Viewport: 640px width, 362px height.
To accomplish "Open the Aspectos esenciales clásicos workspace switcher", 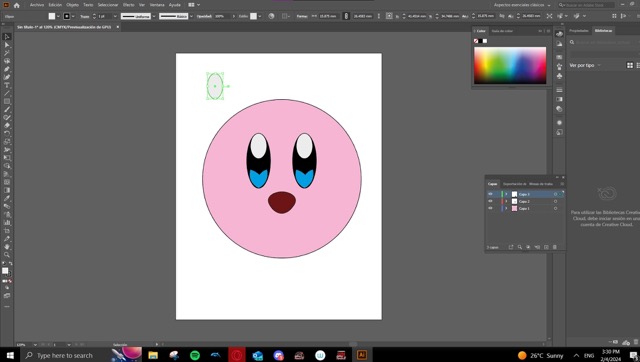I will coord(522,5).
